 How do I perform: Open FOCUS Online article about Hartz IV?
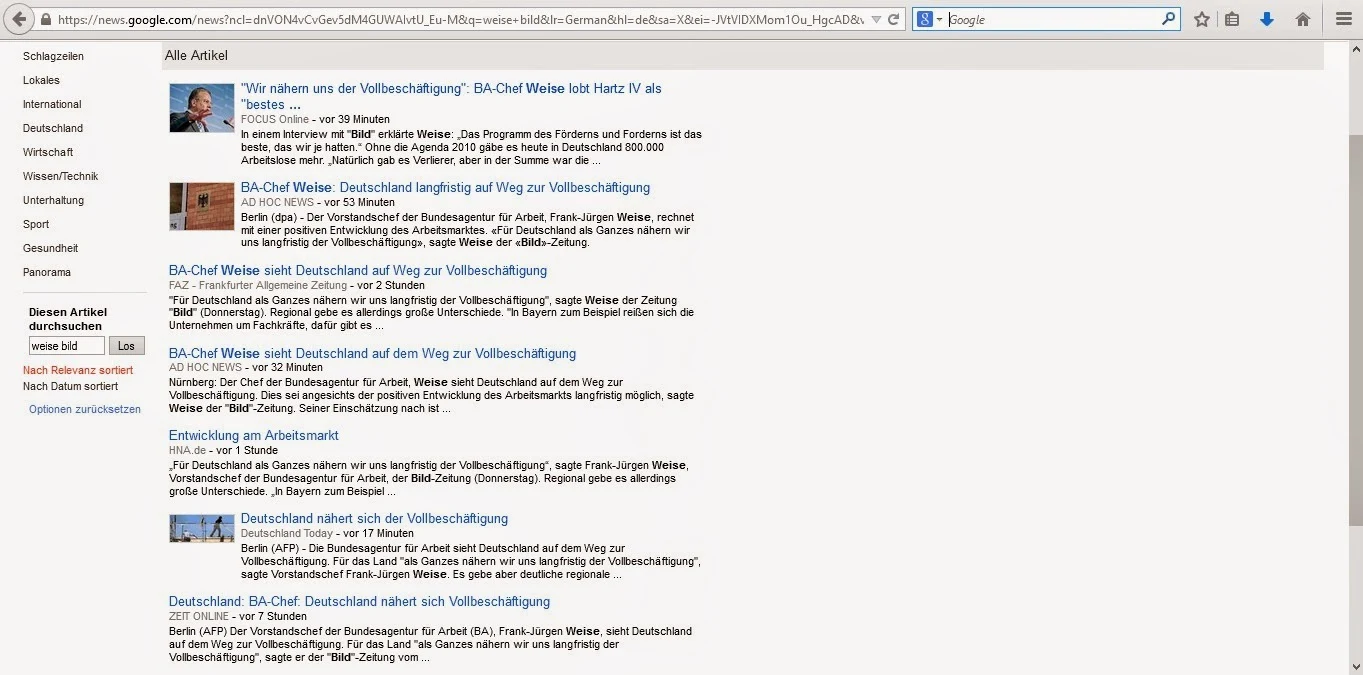pos(451,96)
